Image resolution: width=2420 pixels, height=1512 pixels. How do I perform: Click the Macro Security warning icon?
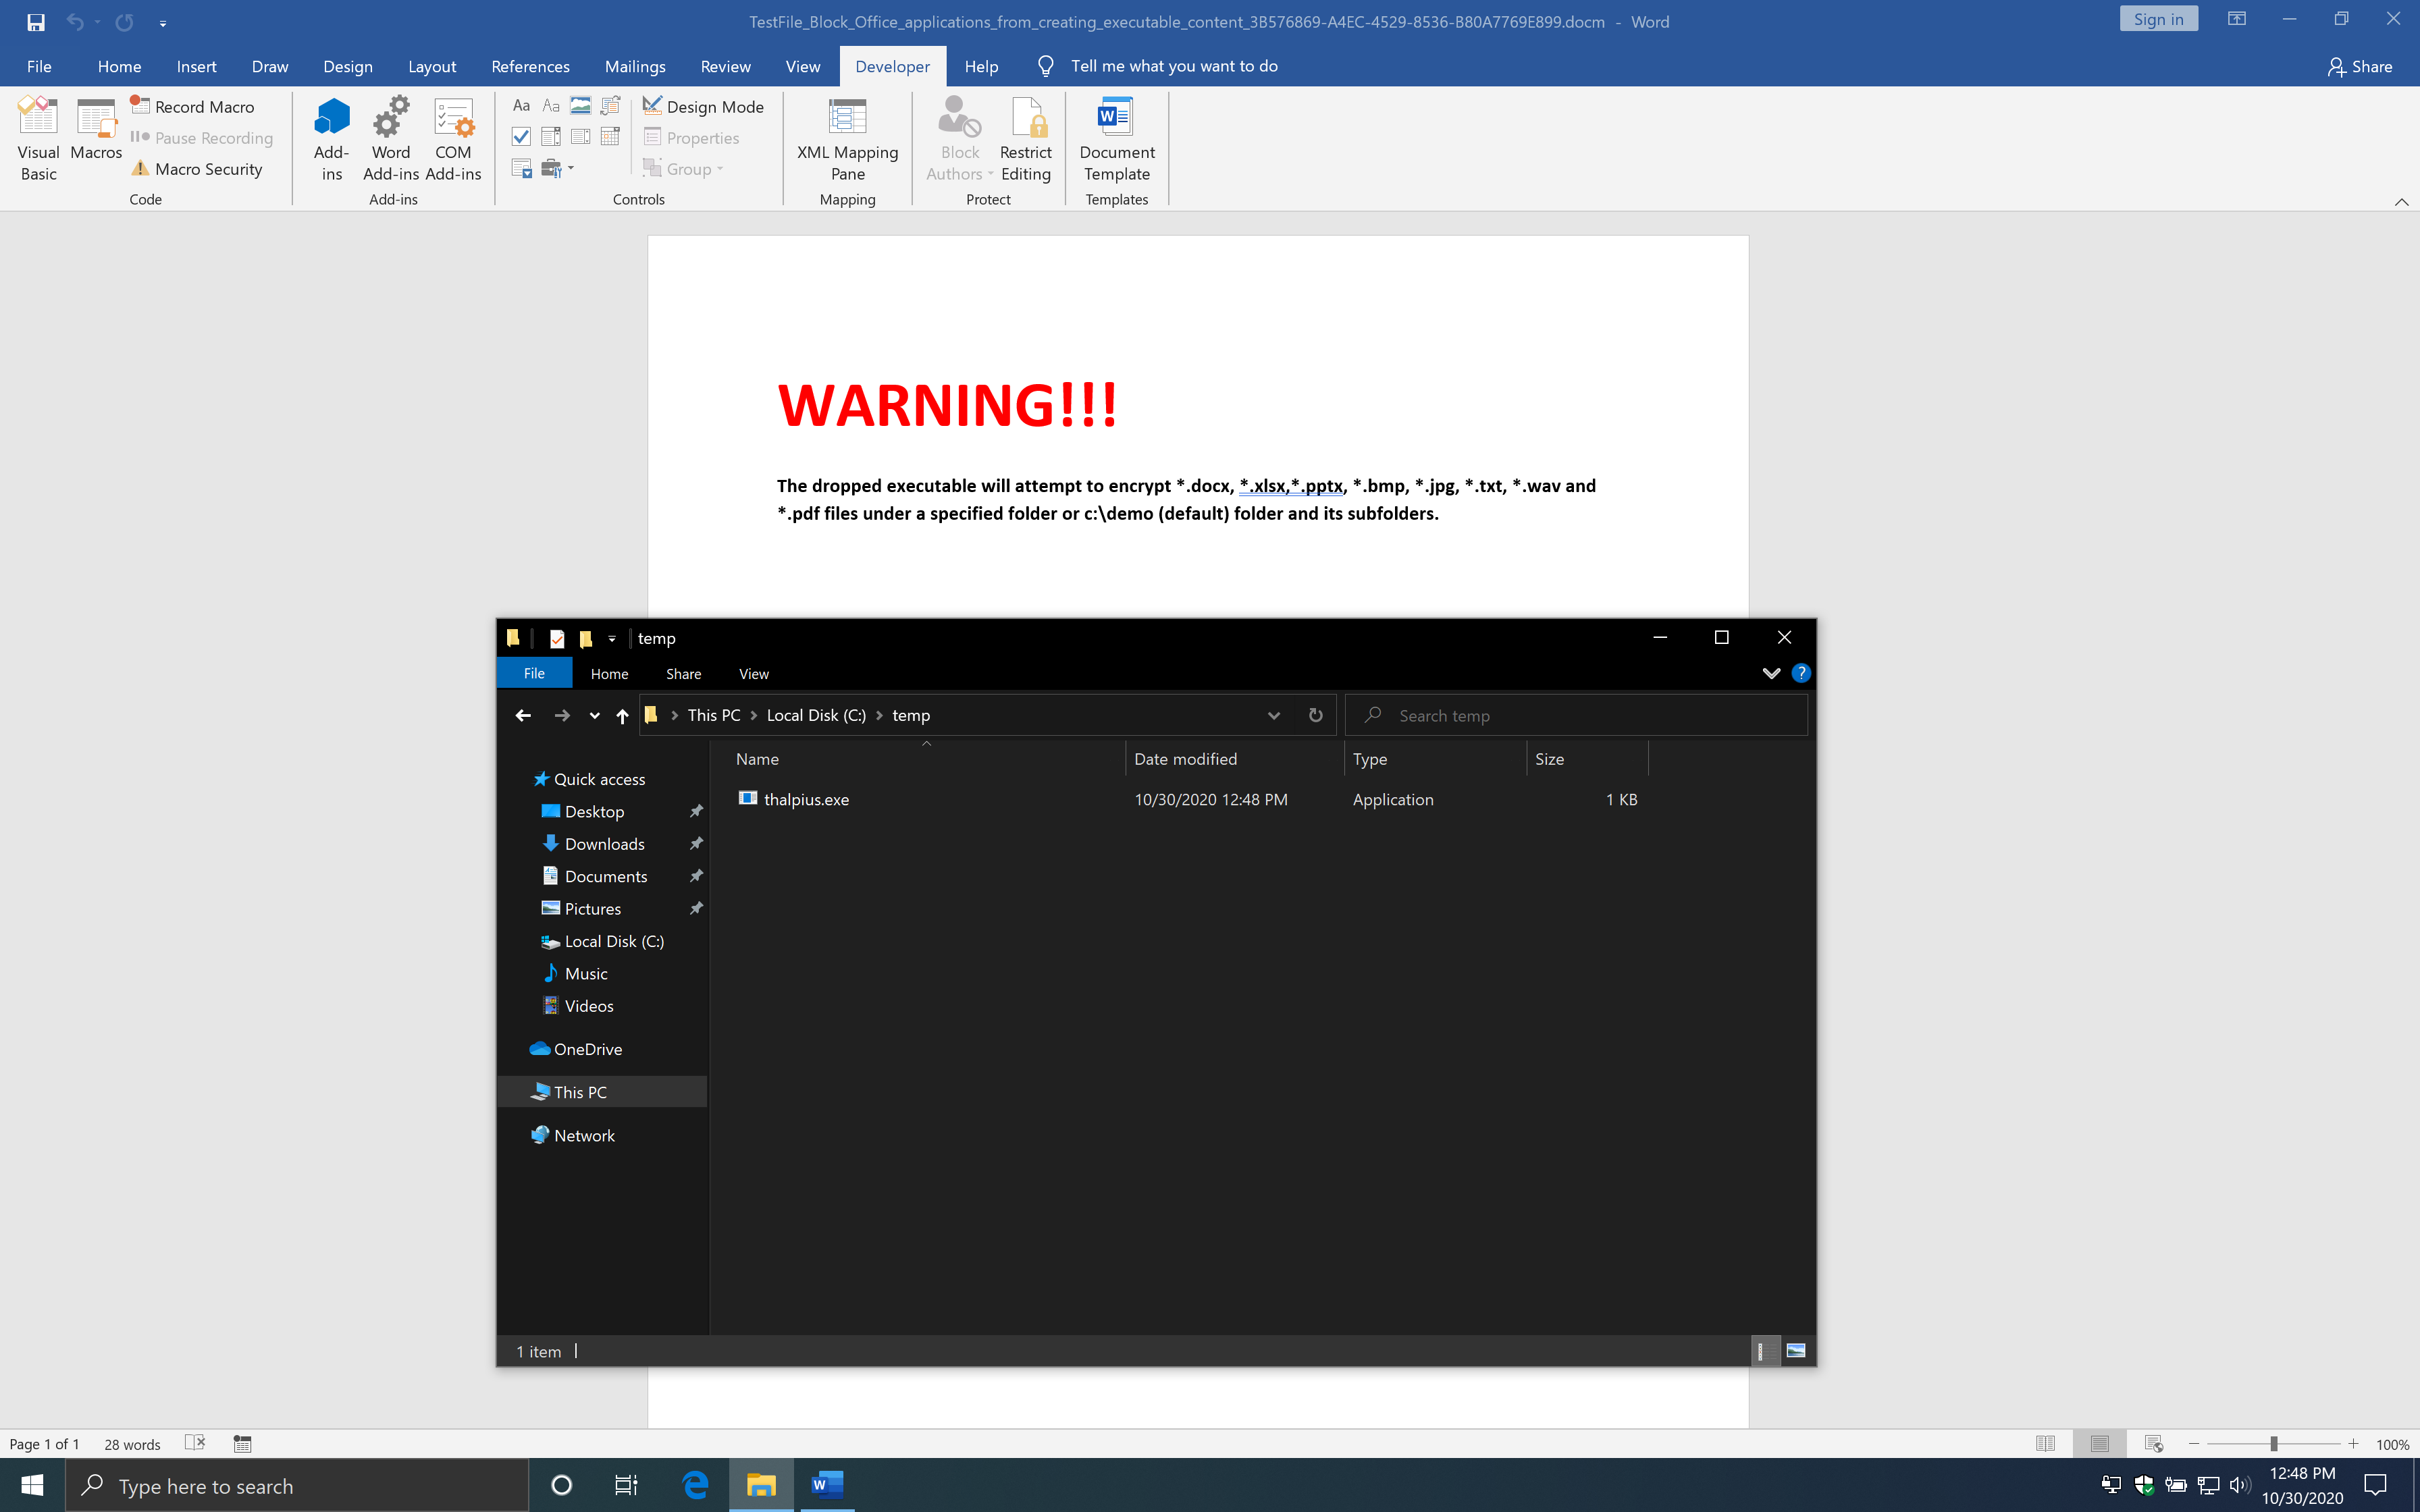point(140,169)
